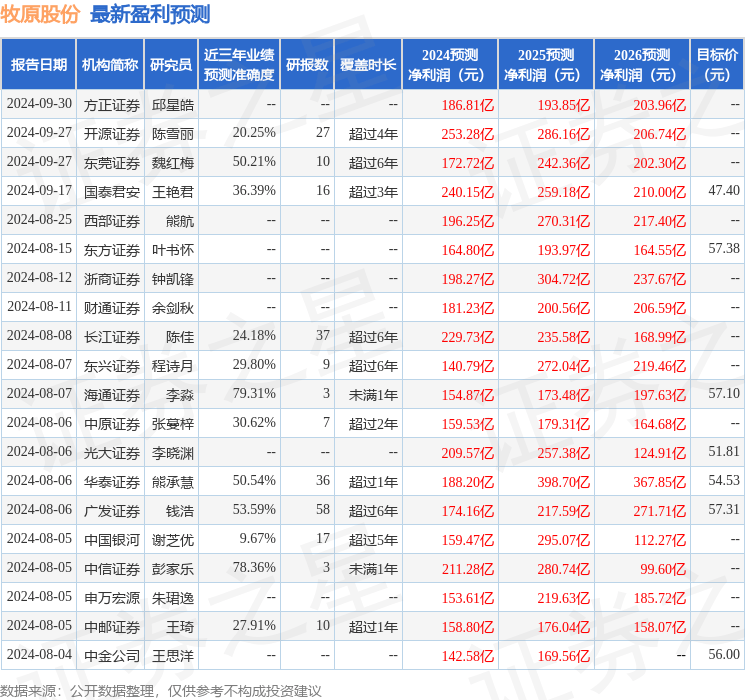Image resolution: width=745 pixels, height=700 pixels.
Task: Click the 367.85亿 forecast value
Action: 660,482
